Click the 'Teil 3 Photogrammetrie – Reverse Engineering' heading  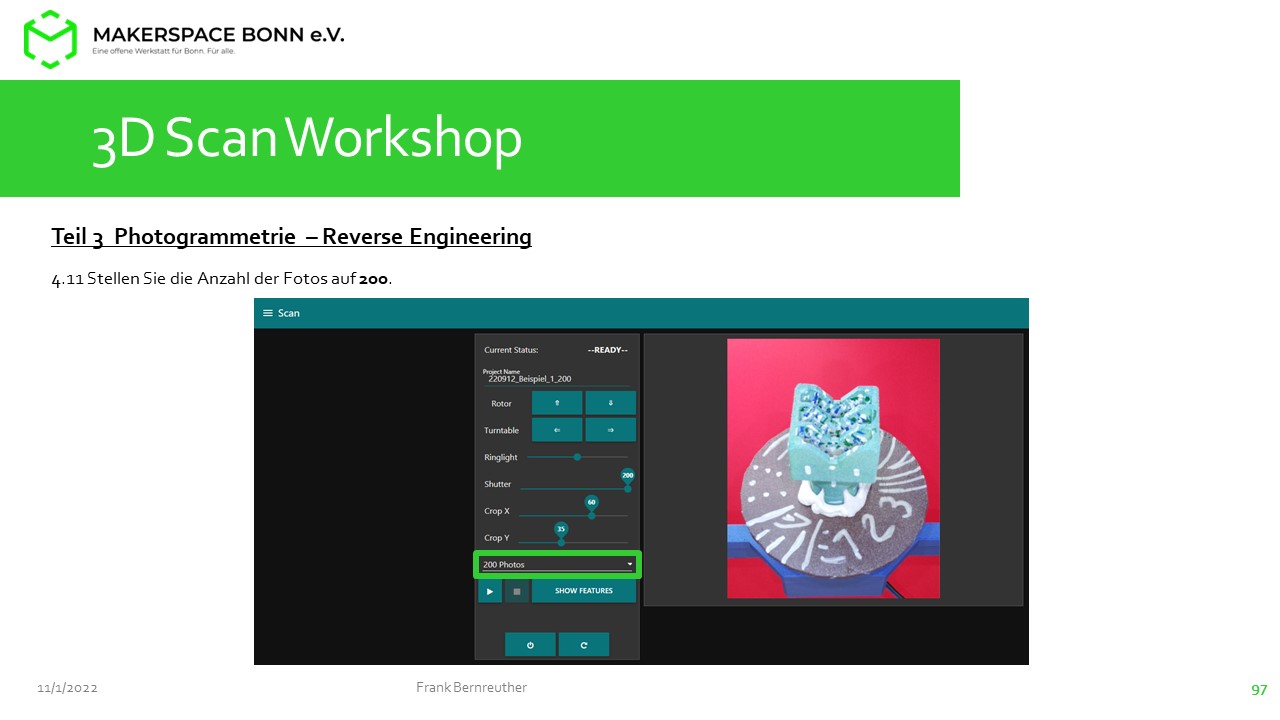point(291,237)
